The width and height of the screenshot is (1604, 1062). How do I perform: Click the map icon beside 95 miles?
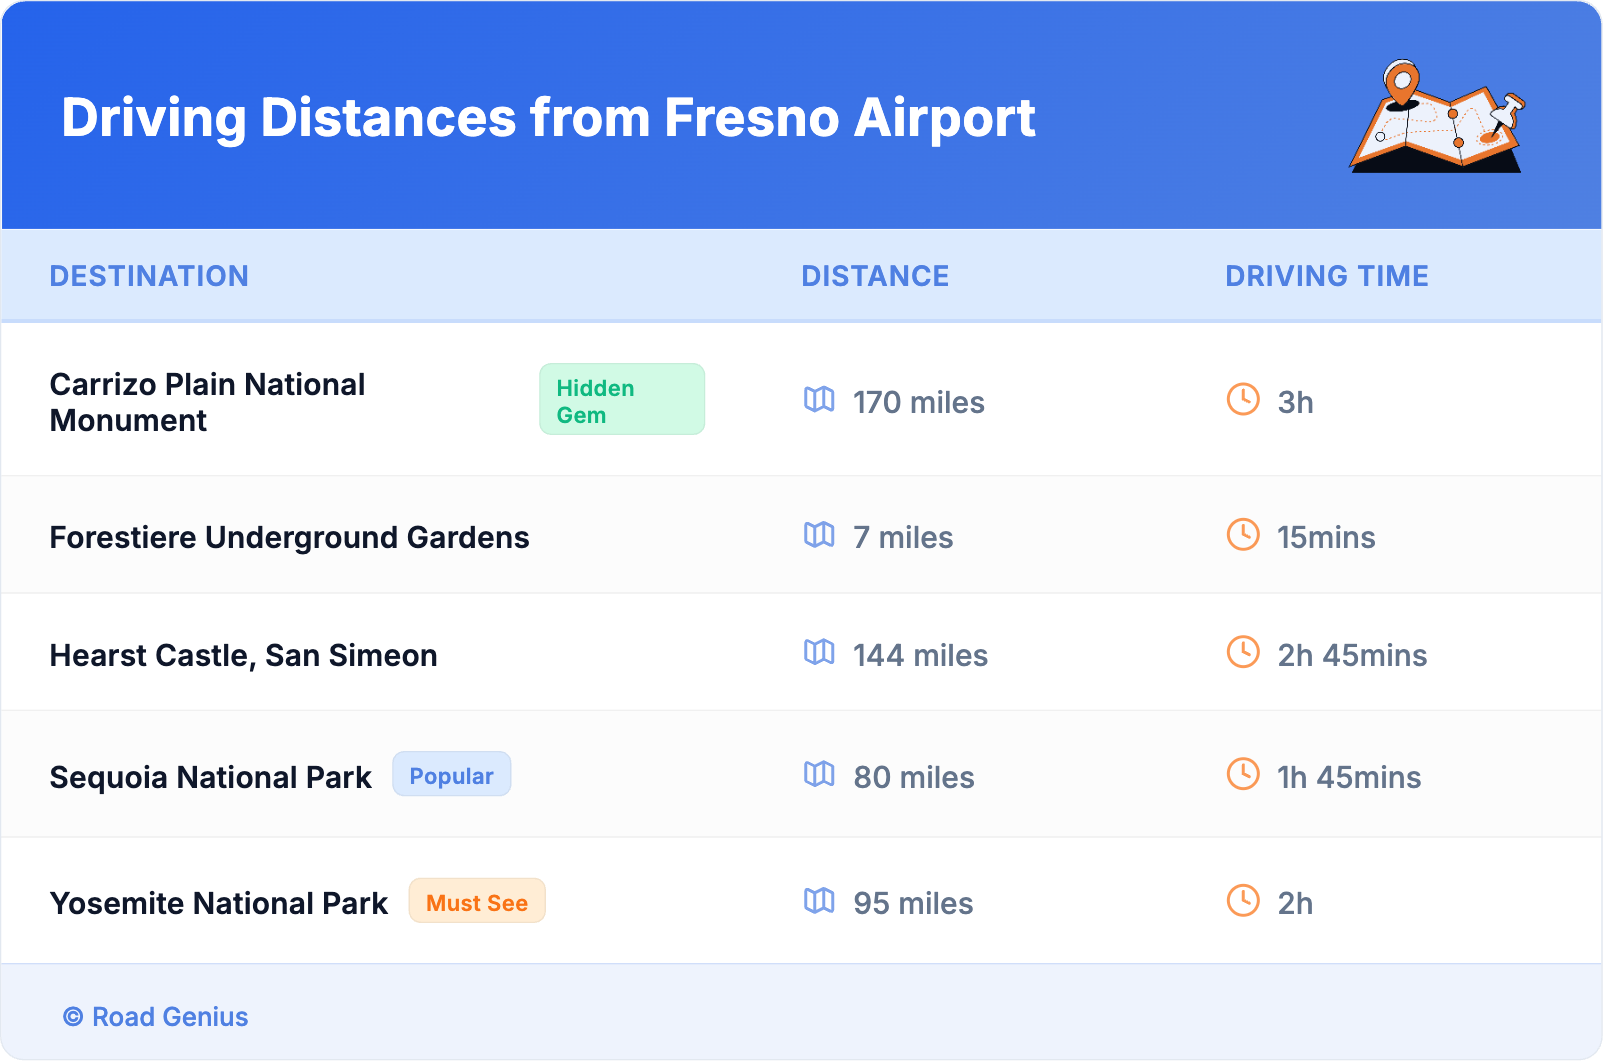pyautogui.click(x=819, y=901)
